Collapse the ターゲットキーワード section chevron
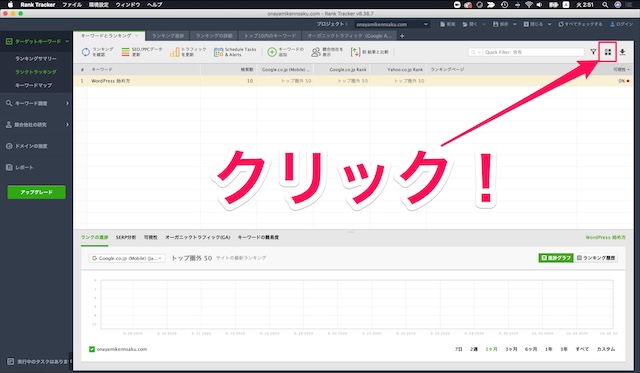Screen dimensions: 640x373 67,41
